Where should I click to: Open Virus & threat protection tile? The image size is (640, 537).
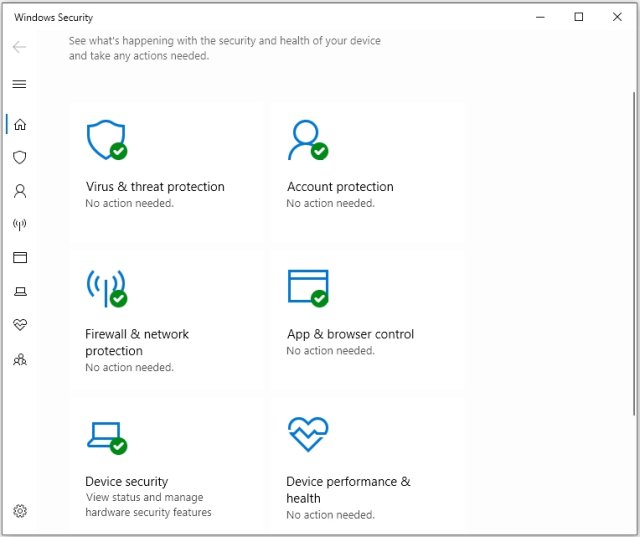tap(166, 171)
